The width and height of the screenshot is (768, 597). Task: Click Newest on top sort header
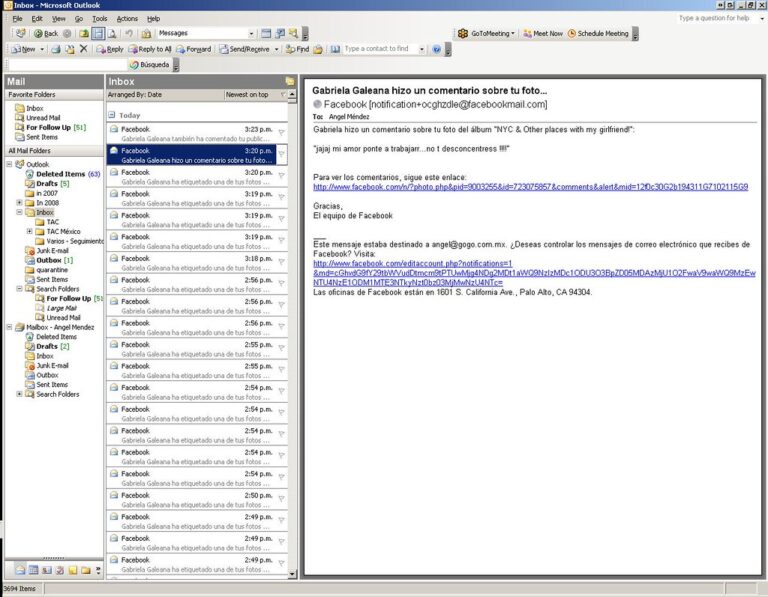(x=247, y=95)
